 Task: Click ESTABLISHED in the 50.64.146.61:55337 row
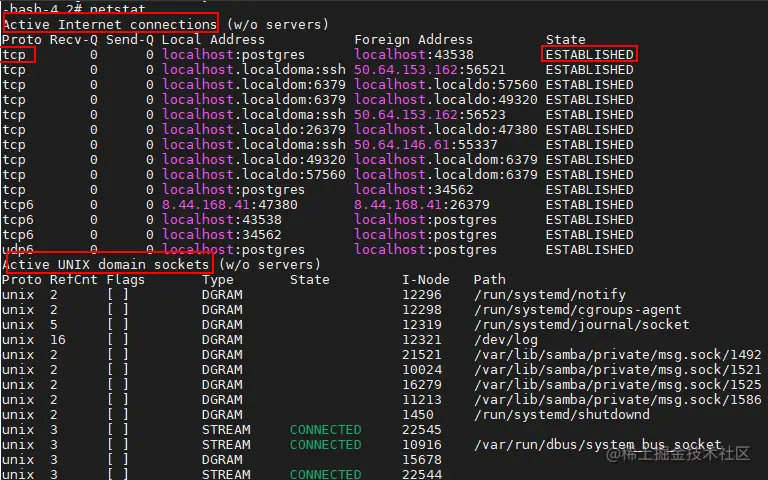click(590, 144)
